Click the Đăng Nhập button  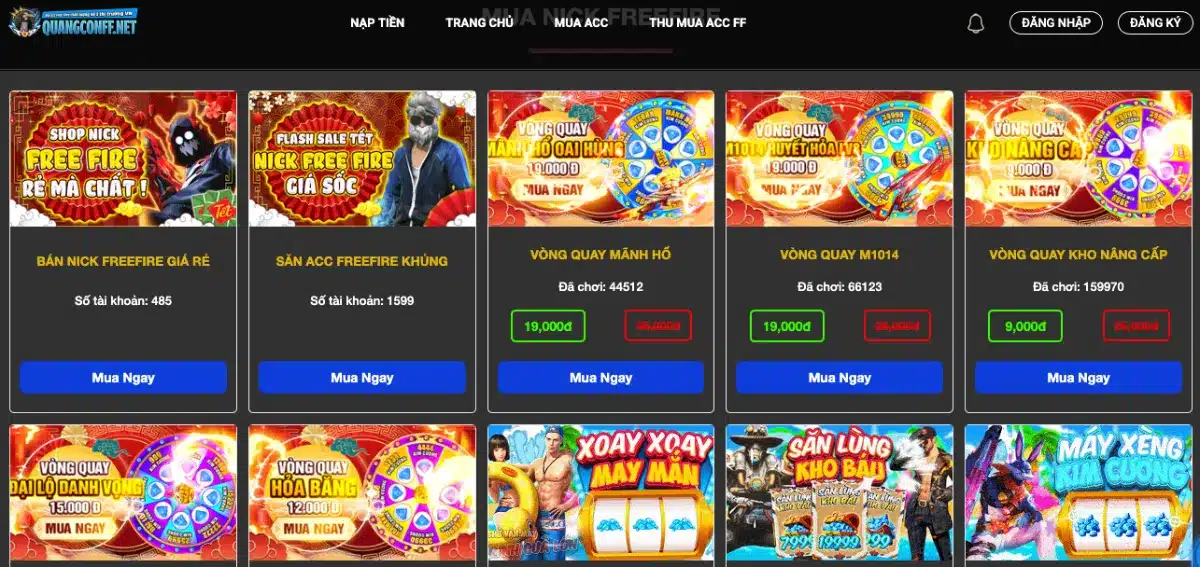click(1056, 23)
